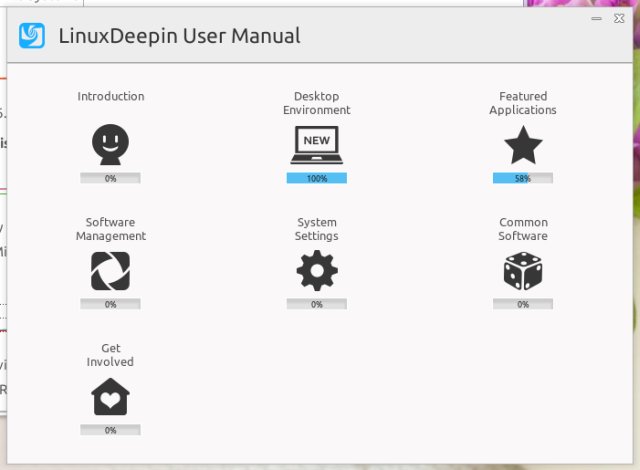Click the 100% Desktop Environment progress bar
The image size is (640, 470).
coord(316,178)
